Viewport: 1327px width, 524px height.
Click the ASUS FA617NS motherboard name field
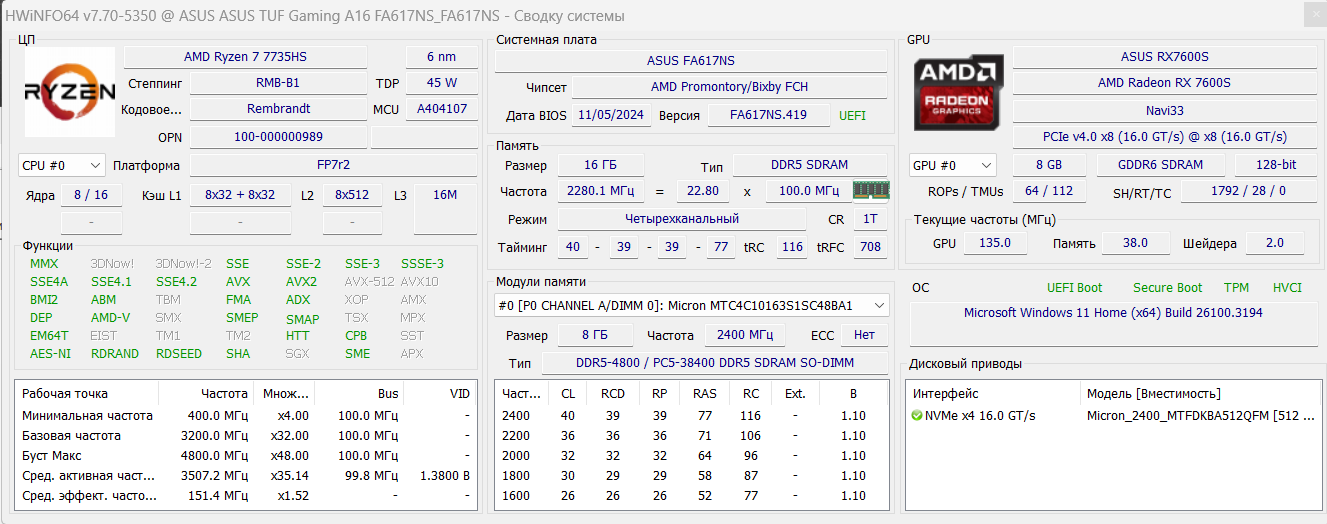[x=690, y=60]
